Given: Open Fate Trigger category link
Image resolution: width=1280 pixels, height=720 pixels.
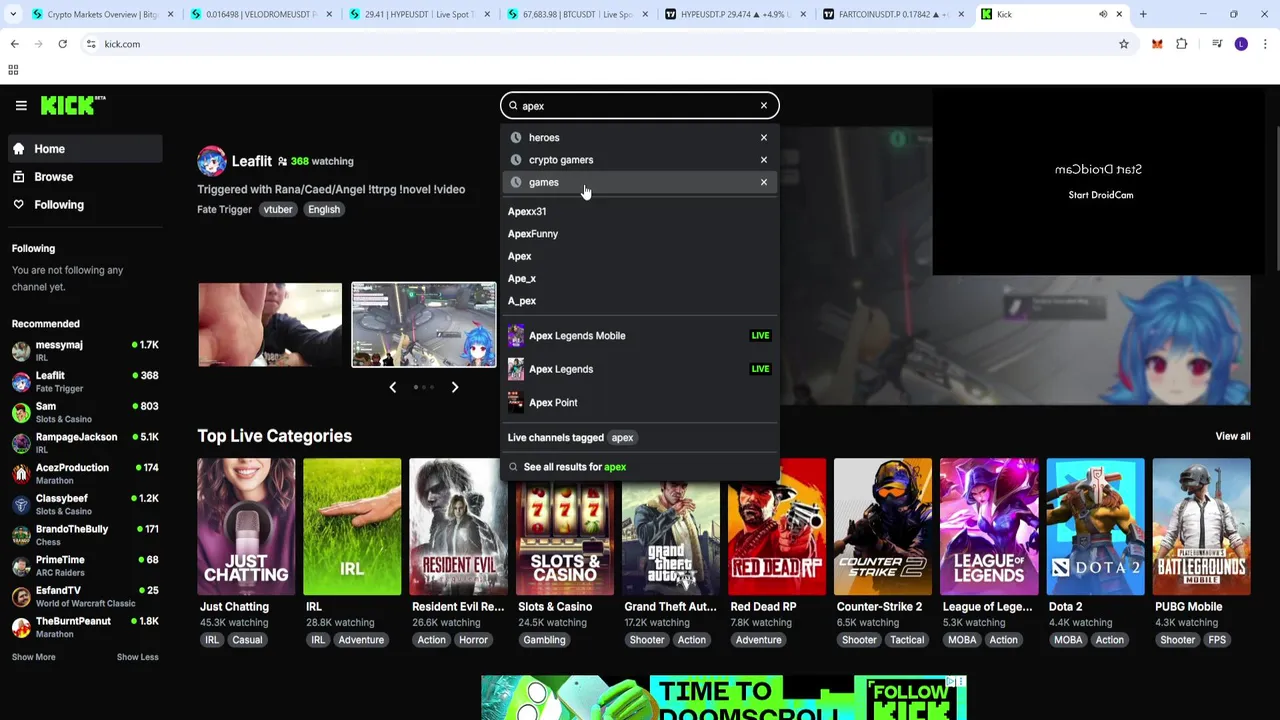Looking at the screenshot, I should [224, 210].
